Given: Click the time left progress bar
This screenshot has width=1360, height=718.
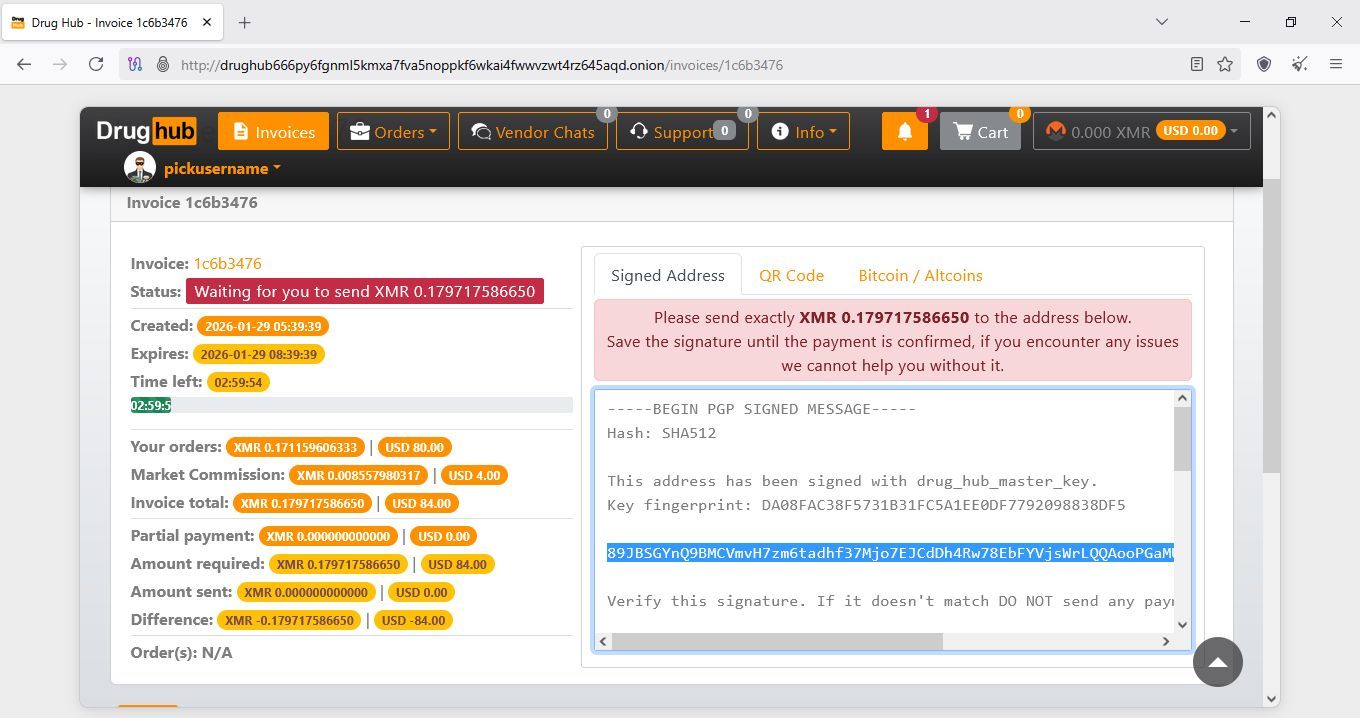Looking at the screenshot, I should click(x=351, y=405).
